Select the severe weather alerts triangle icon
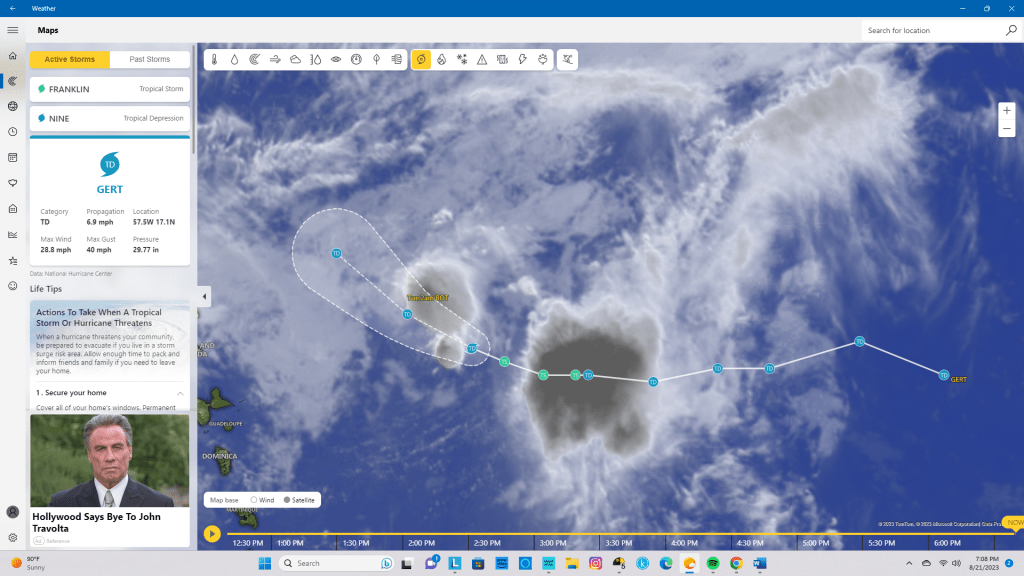Viewport: 1024px width, 576px height. [x=482, y=60]
